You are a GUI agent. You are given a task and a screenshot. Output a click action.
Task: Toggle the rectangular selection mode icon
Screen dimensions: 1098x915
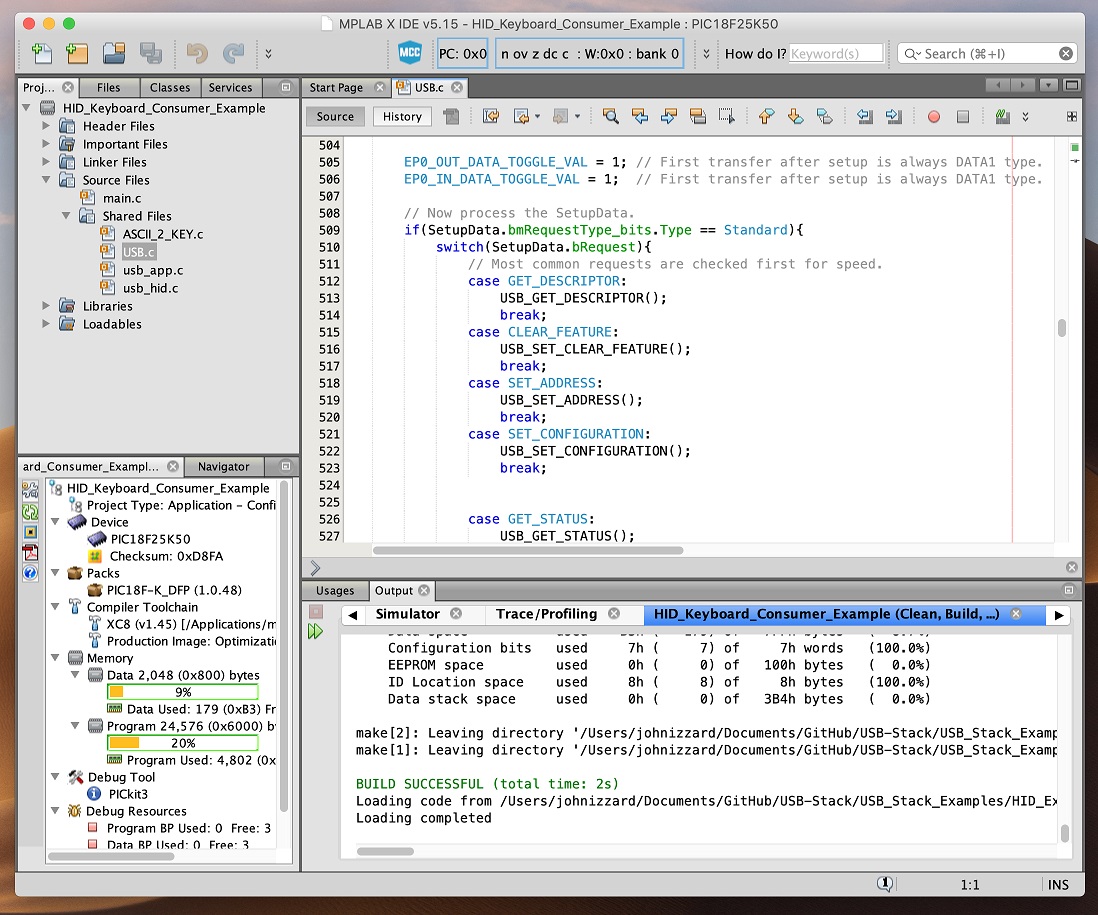click(727, 117)
